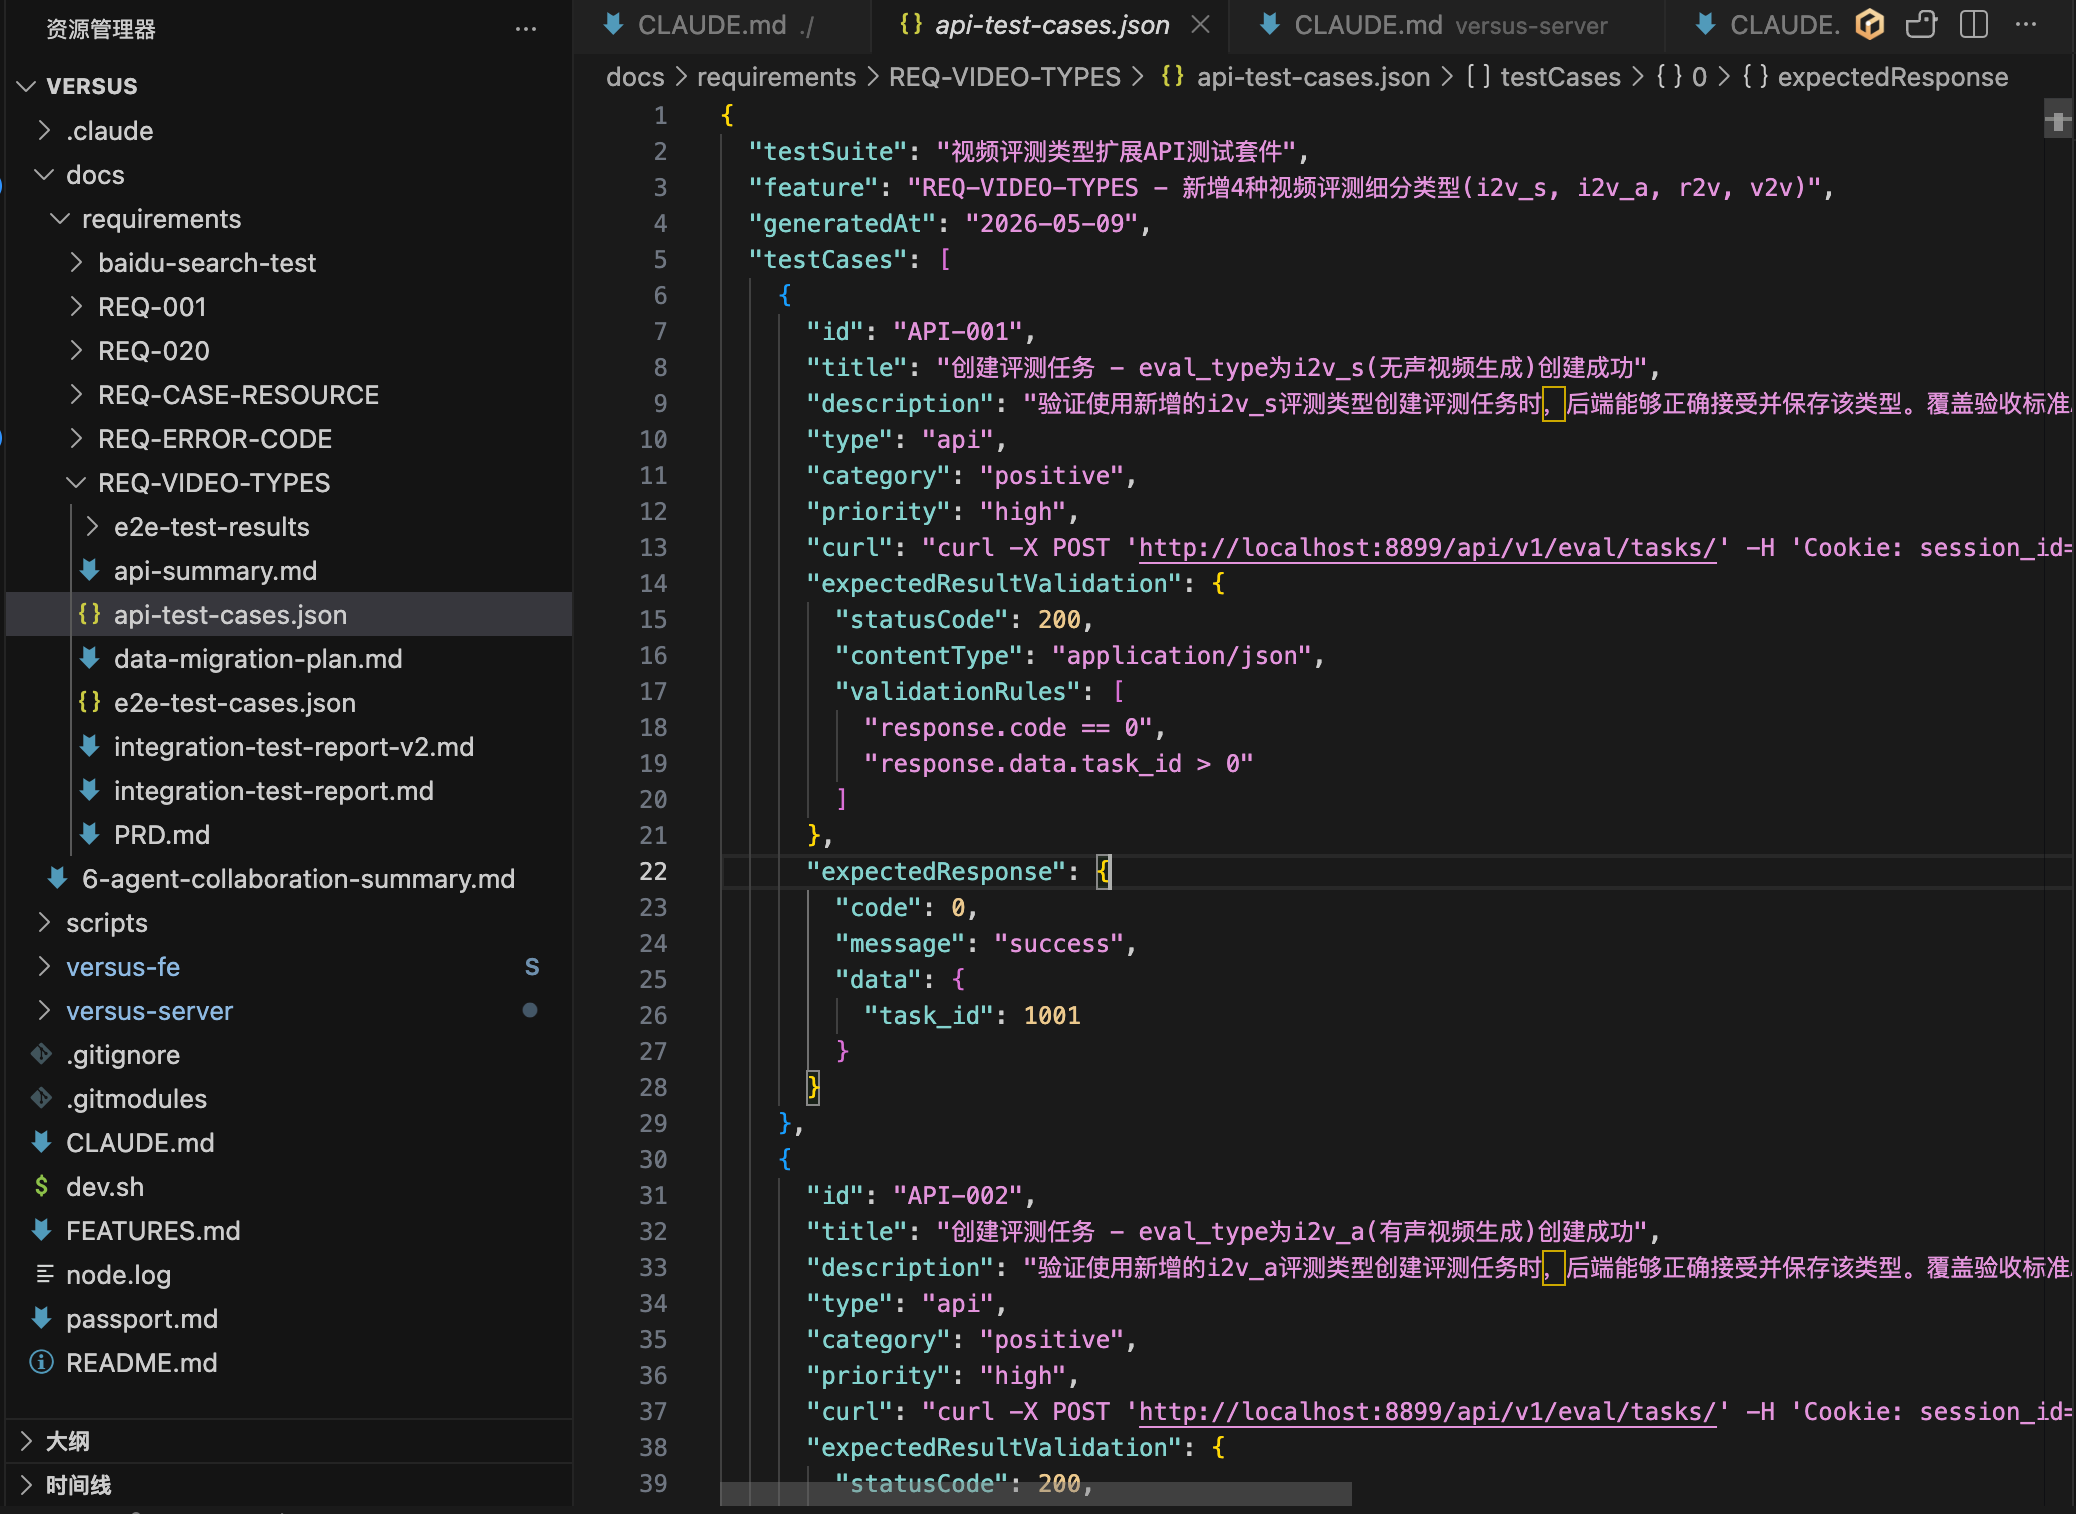Viewport: 2076px width, 1514px height.
Task: Open PRD.md in the file tree
Action: [161, 835]
